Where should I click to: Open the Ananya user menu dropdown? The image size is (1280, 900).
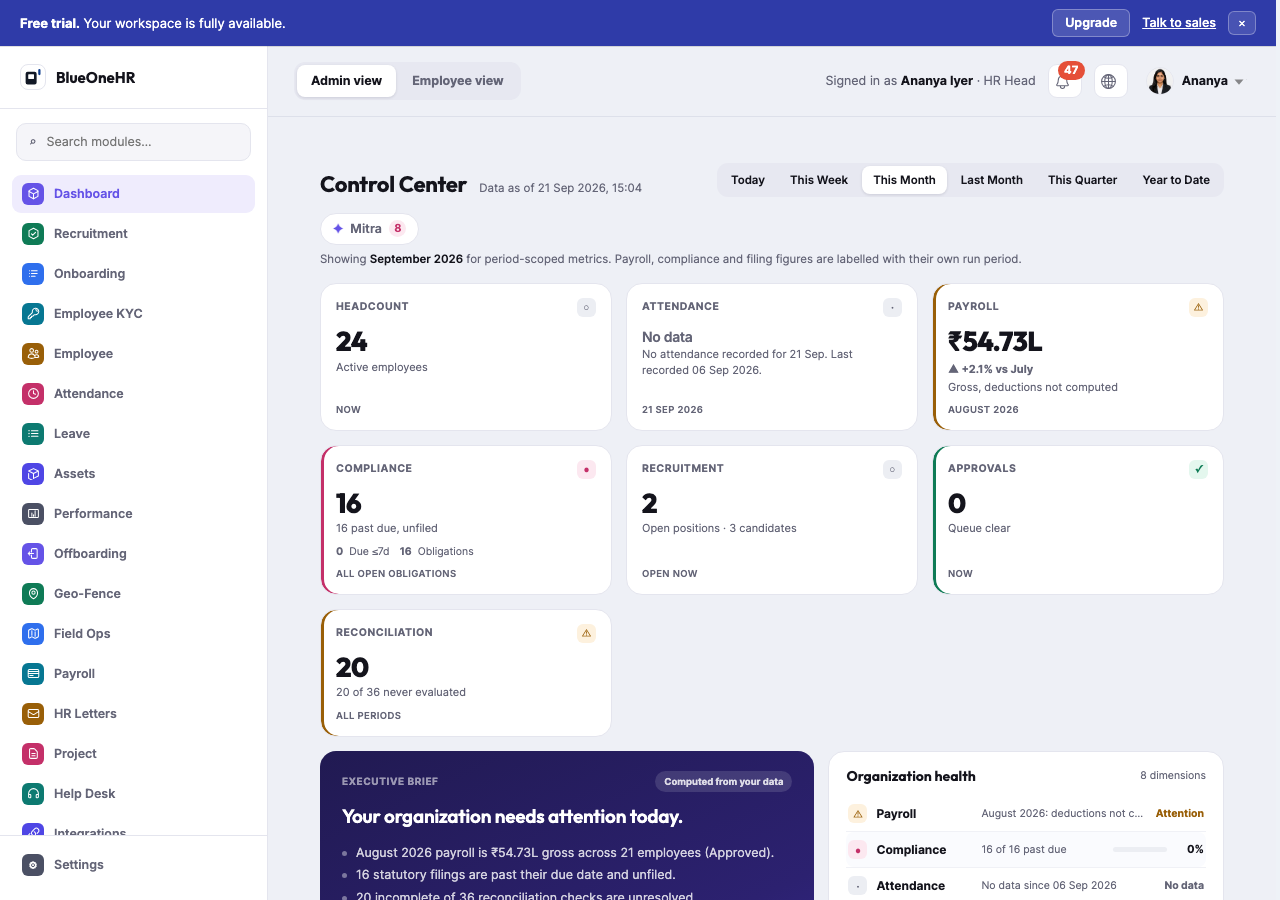tap(1196, 81)
